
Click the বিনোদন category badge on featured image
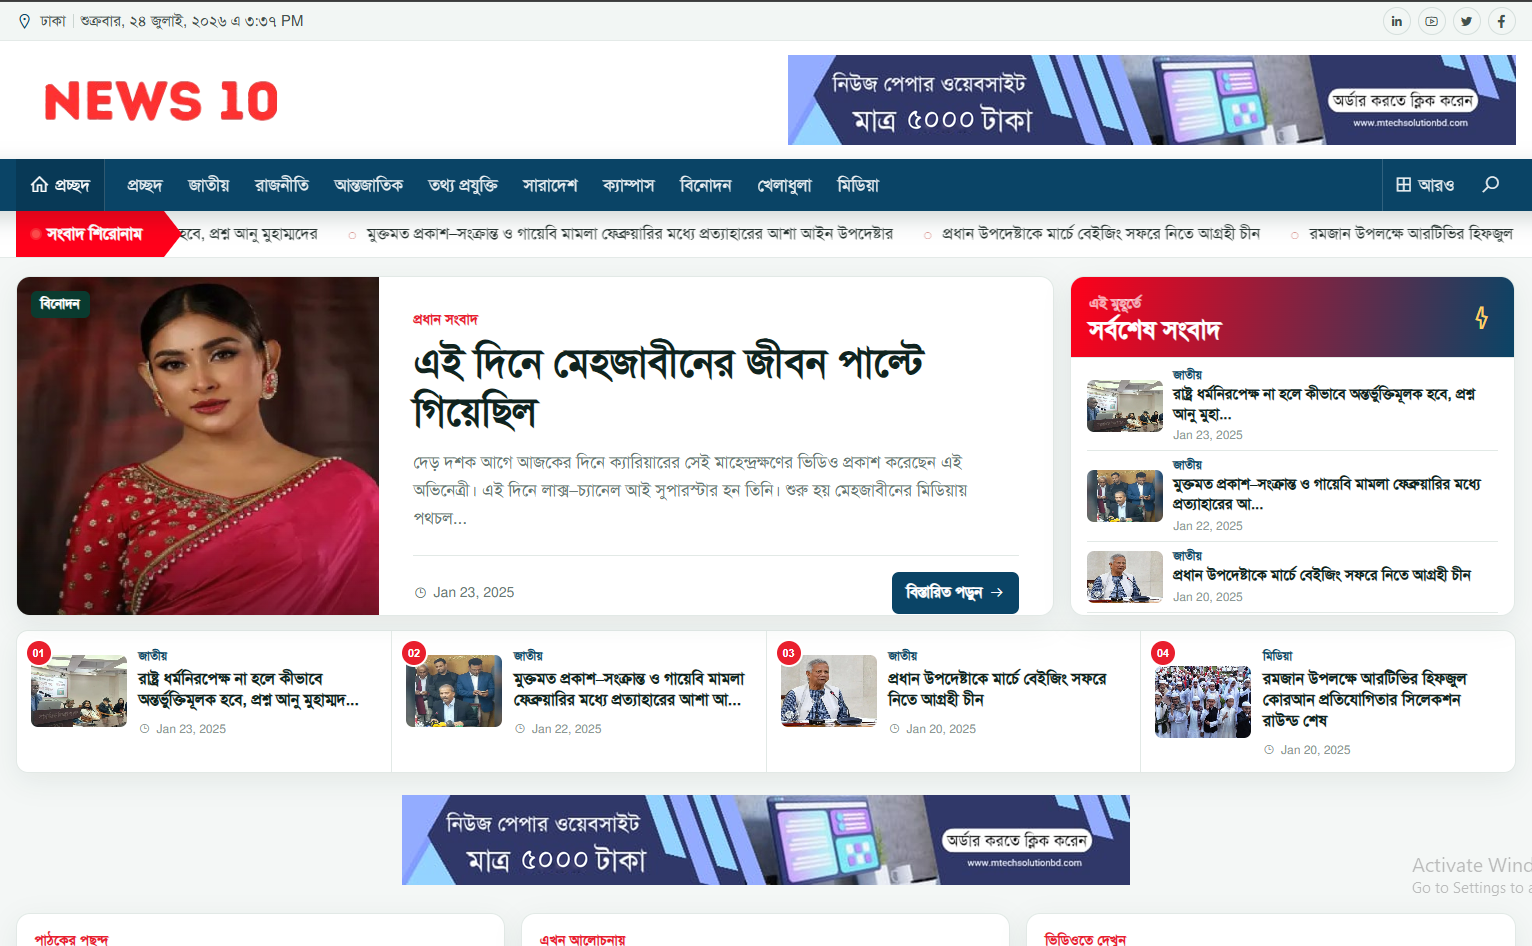(x=60, y=304)
